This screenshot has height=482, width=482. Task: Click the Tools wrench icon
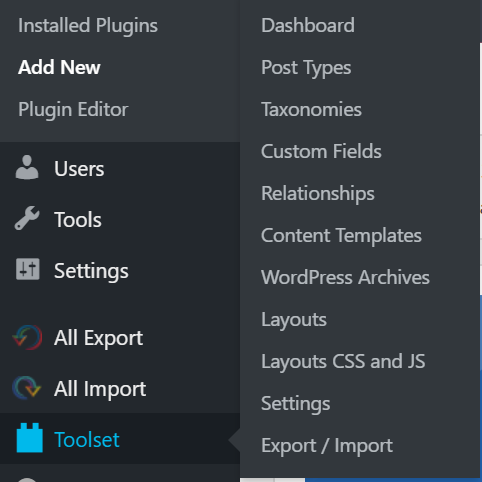click(27, 218)
